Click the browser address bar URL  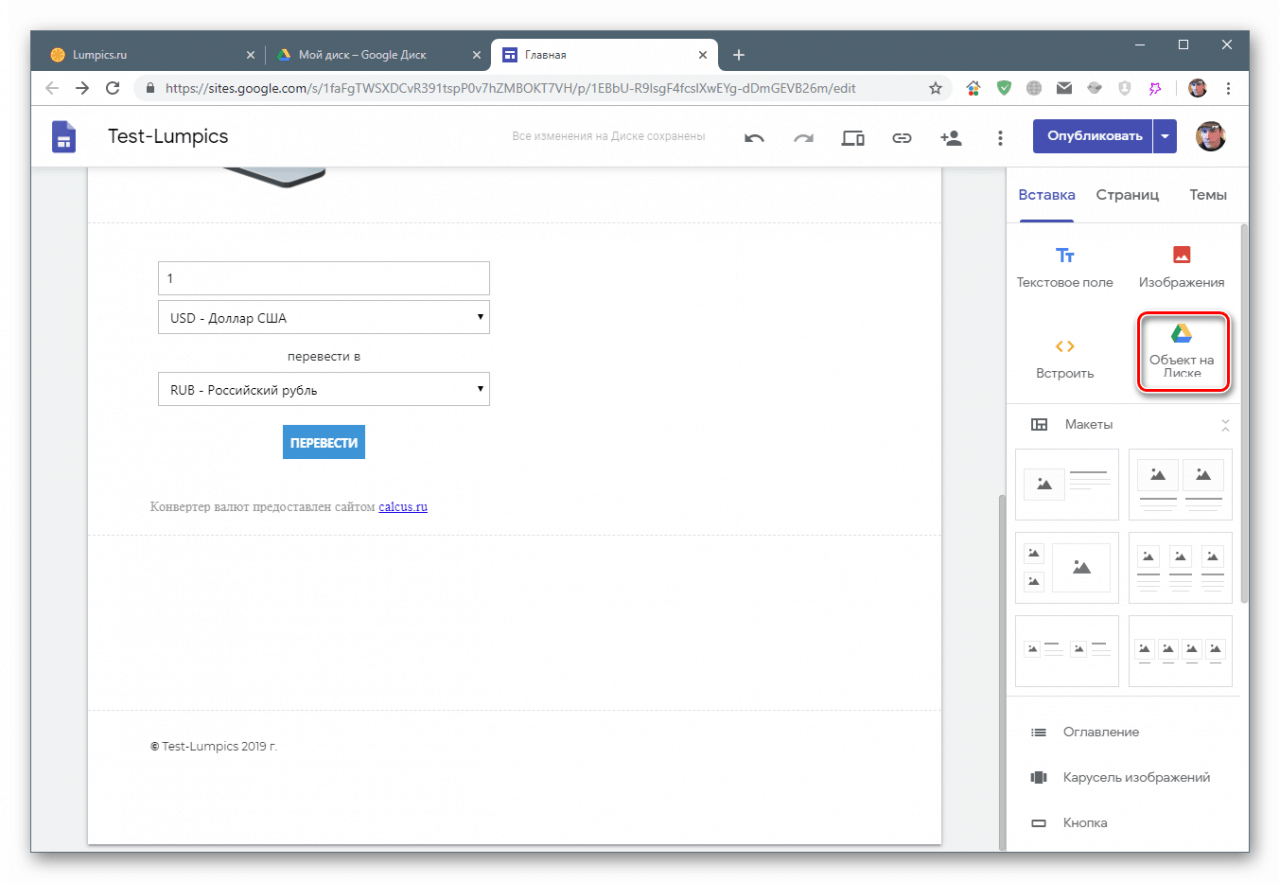coord(510,88)
